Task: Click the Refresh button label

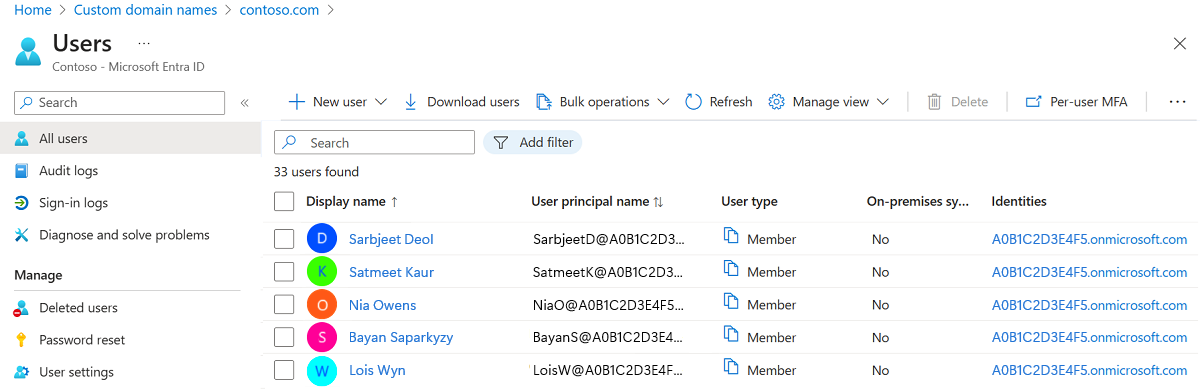Action: point(731,102)
